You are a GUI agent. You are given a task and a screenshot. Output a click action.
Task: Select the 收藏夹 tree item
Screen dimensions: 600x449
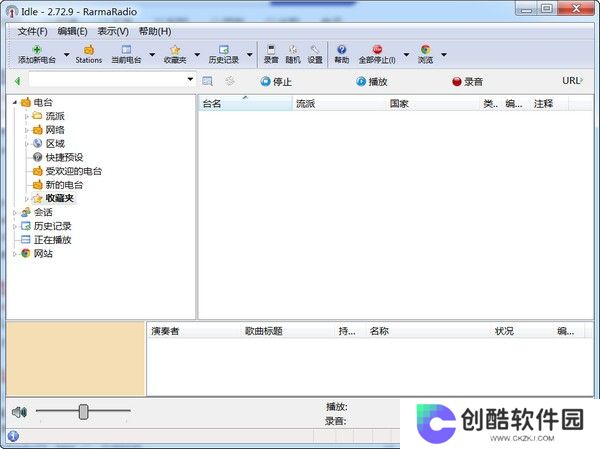coord(60,198)
